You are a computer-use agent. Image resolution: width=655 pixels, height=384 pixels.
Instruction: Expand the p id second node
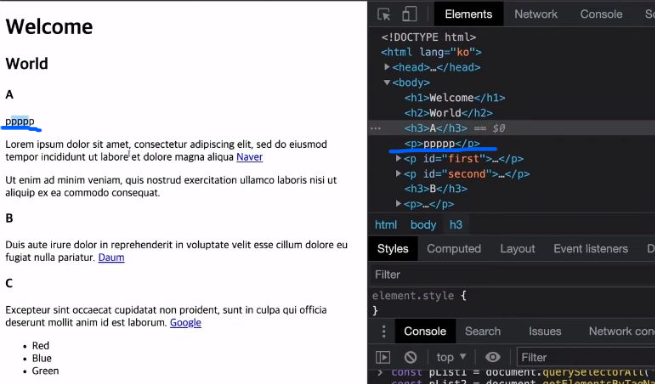coord(398,173)
